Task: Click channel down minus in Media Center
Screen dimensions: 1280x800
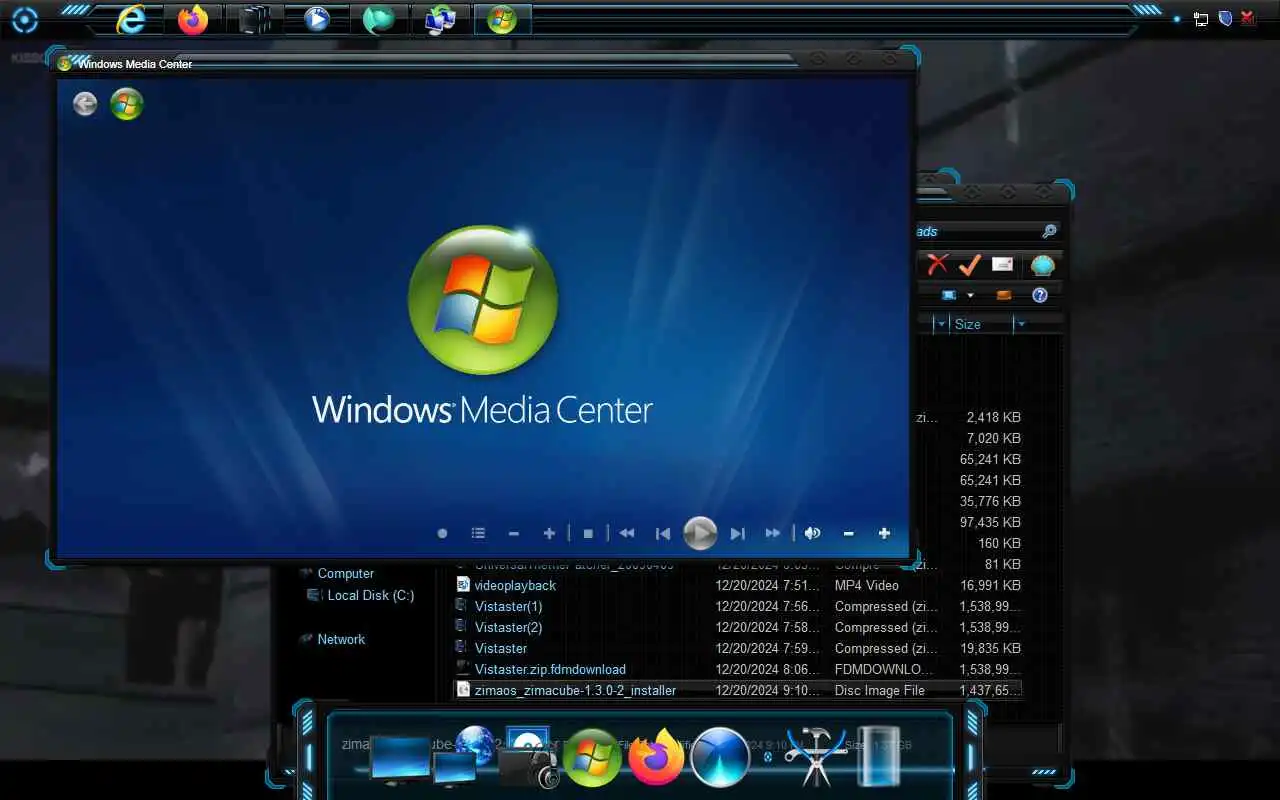Action: (x=514, y=533)
